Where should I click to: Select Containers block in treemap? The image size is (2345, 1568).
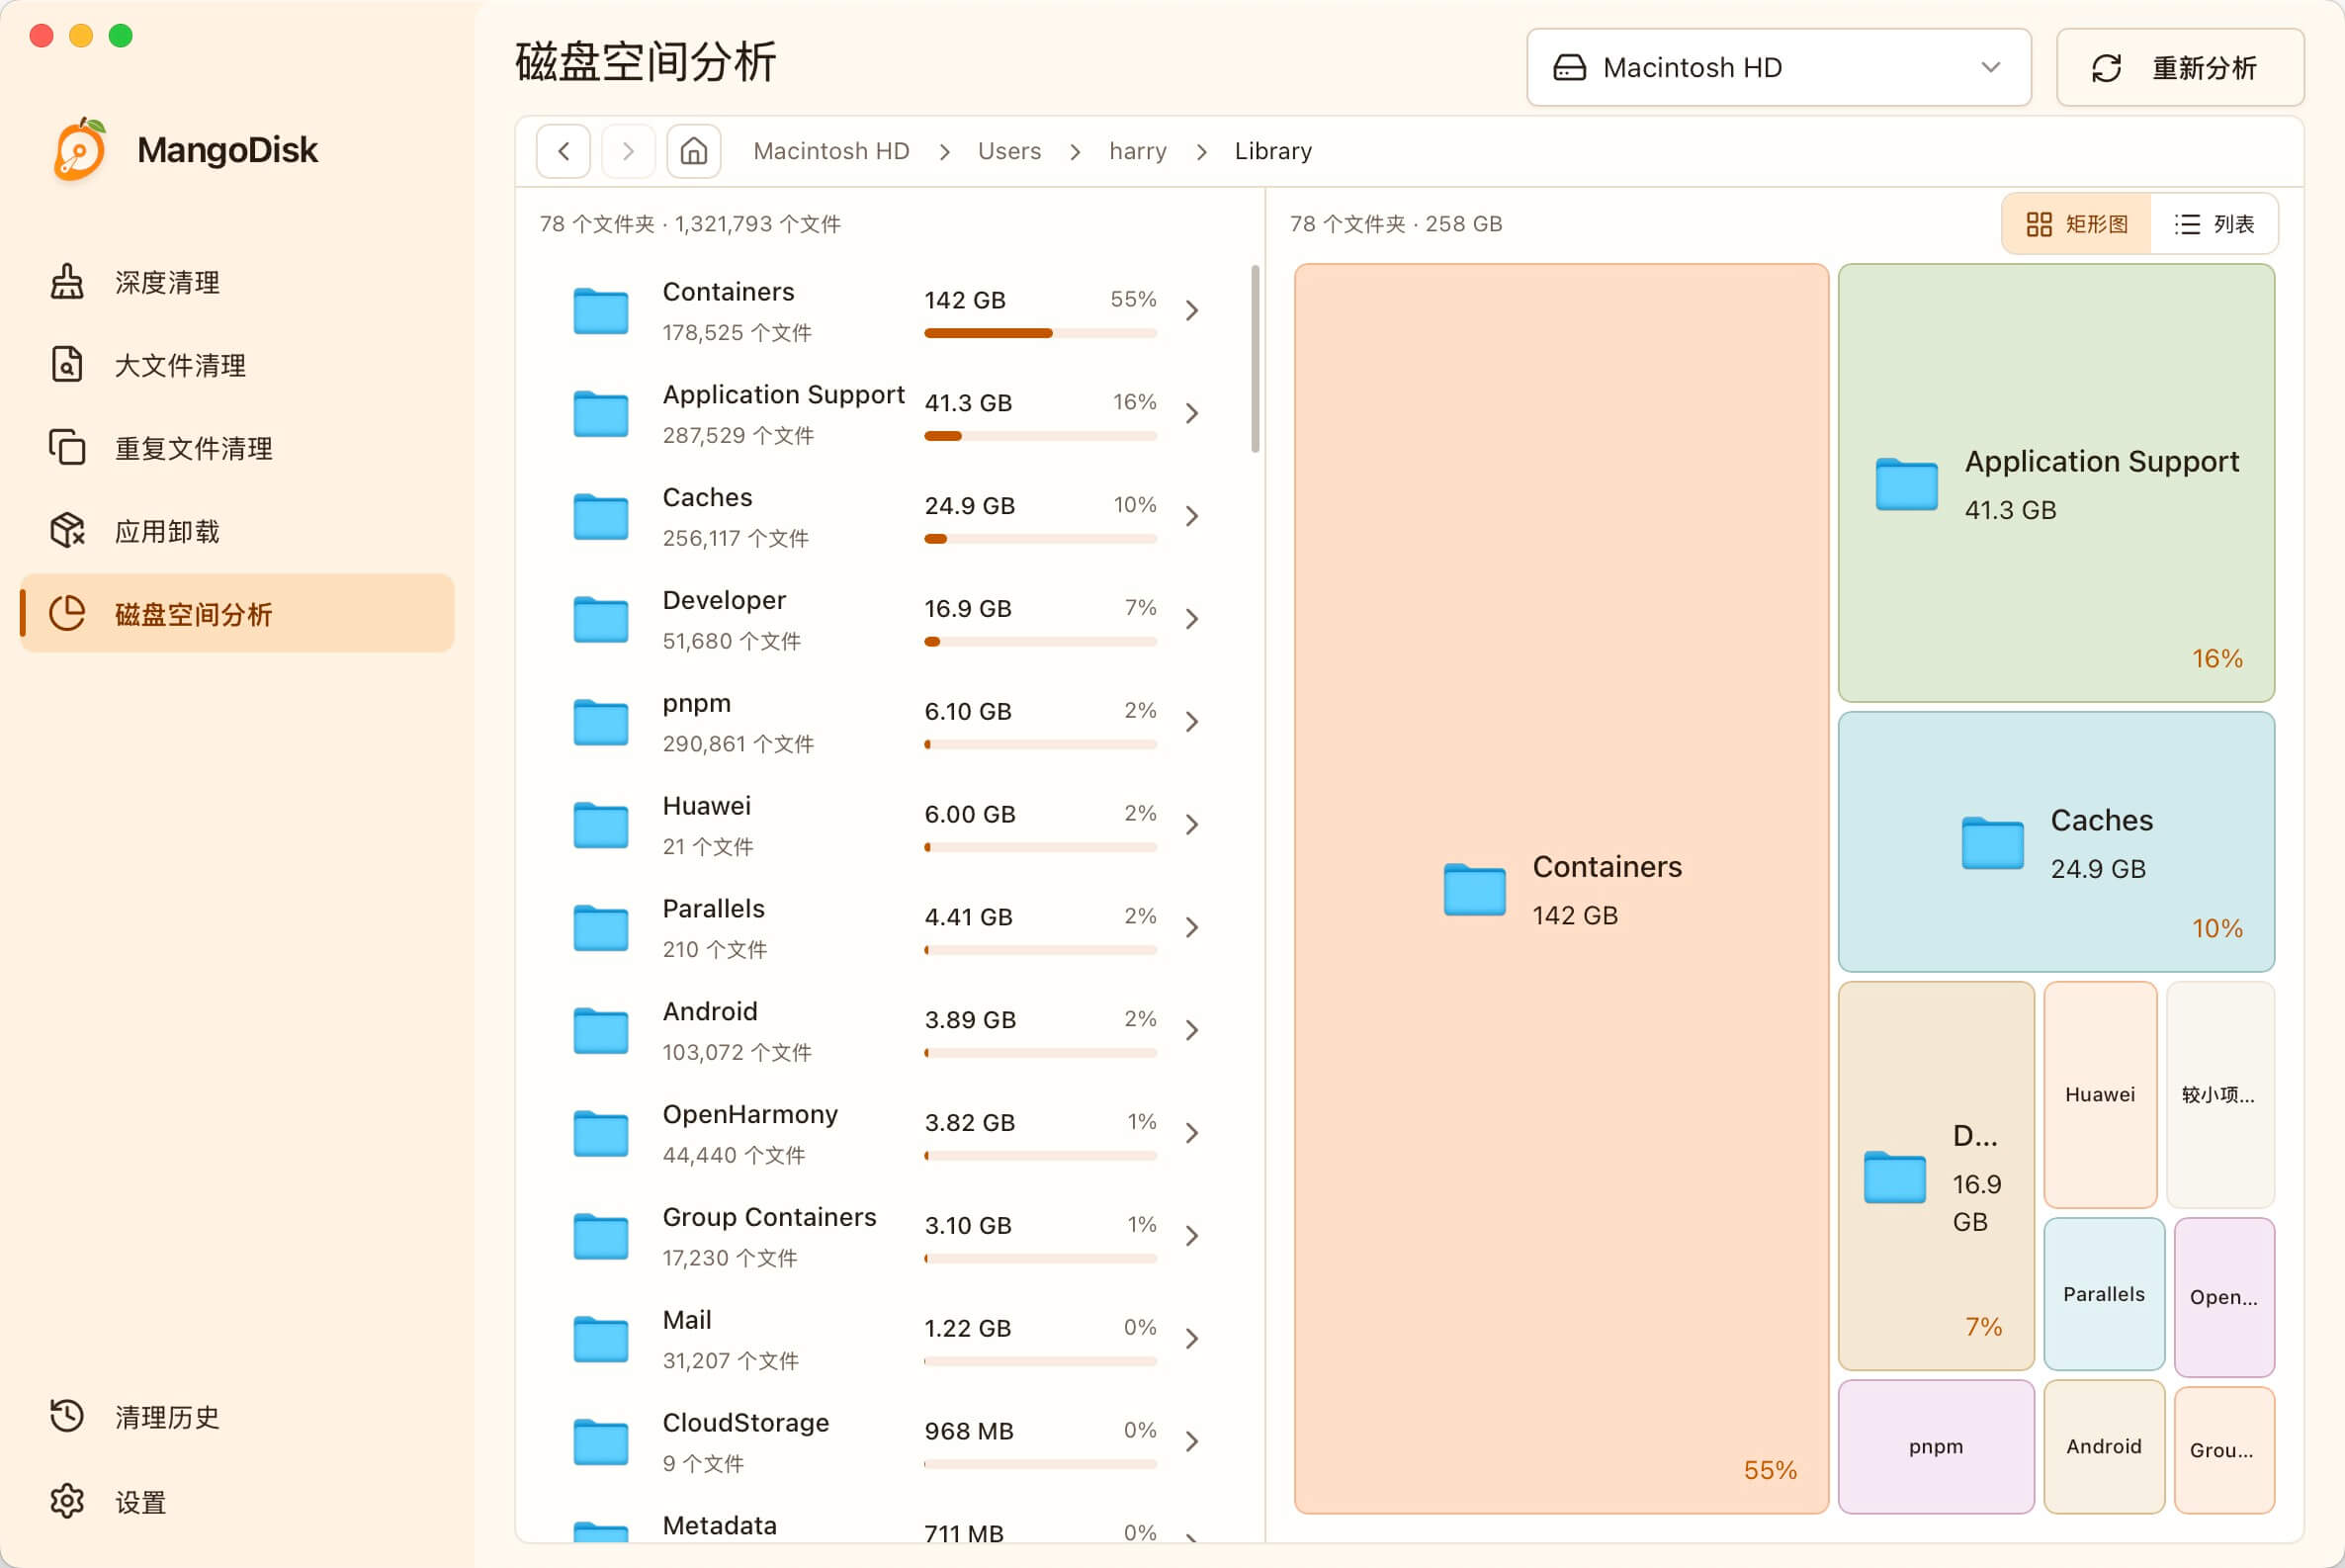coord(1561,888)
